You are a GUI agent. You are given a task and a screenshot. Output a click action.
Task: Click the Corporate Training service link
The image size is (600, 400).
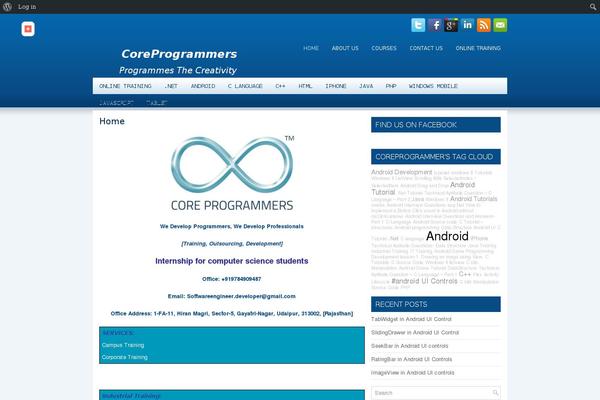(125, 357)
